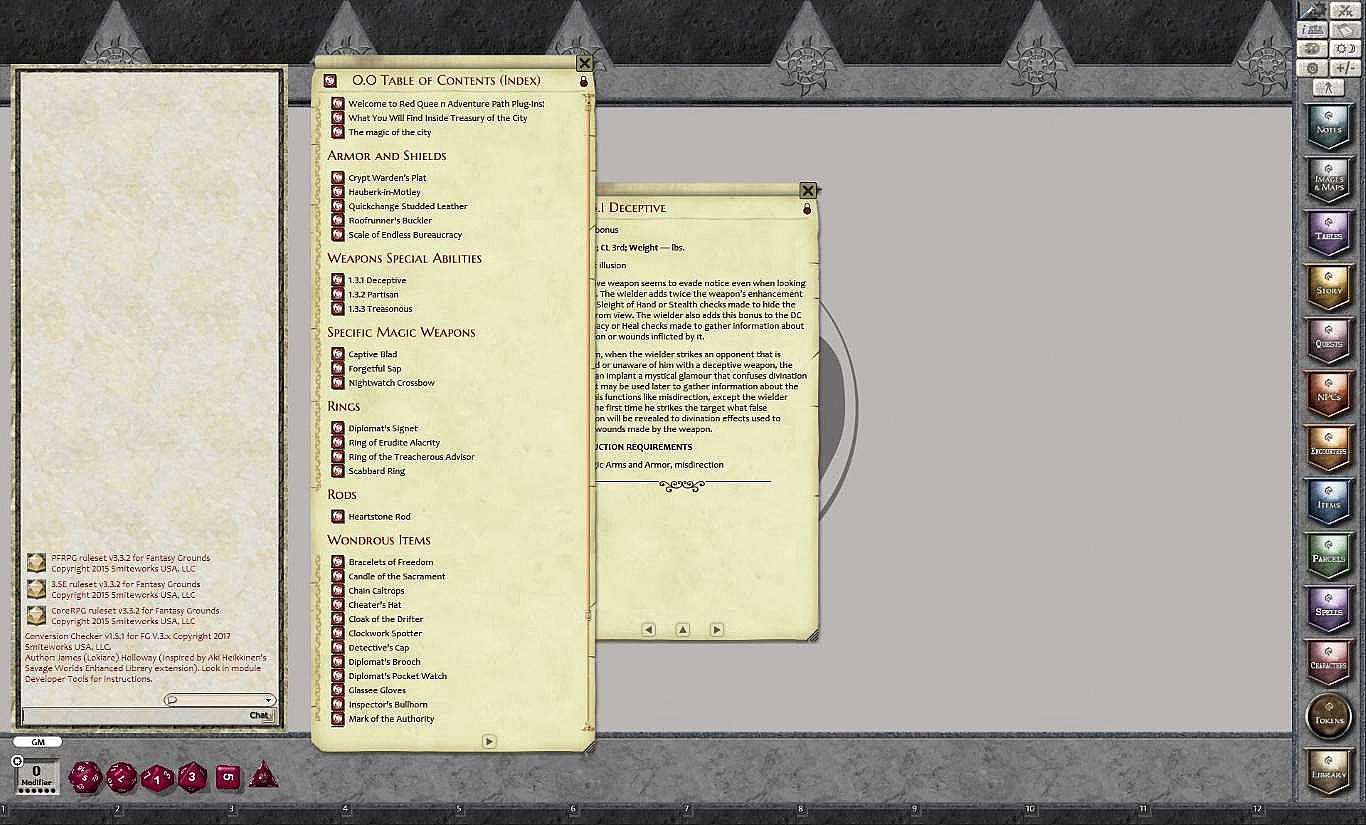This screenshot has height=825, width=1366.
Task: Open the Story sidebar button
Action: click(1329, 287)
